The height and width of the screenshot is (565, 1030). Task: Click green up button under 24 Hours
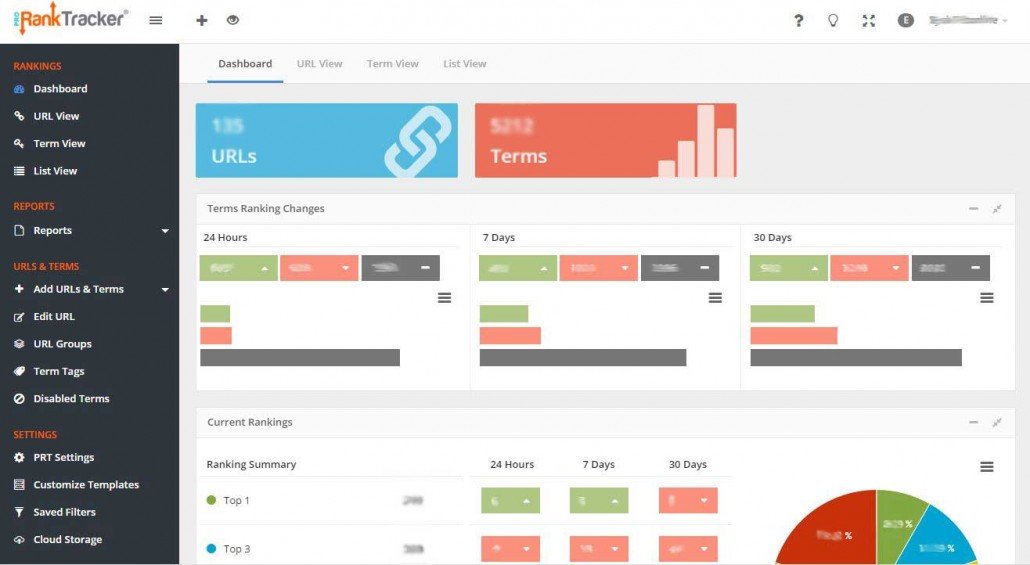coord(238,268)
